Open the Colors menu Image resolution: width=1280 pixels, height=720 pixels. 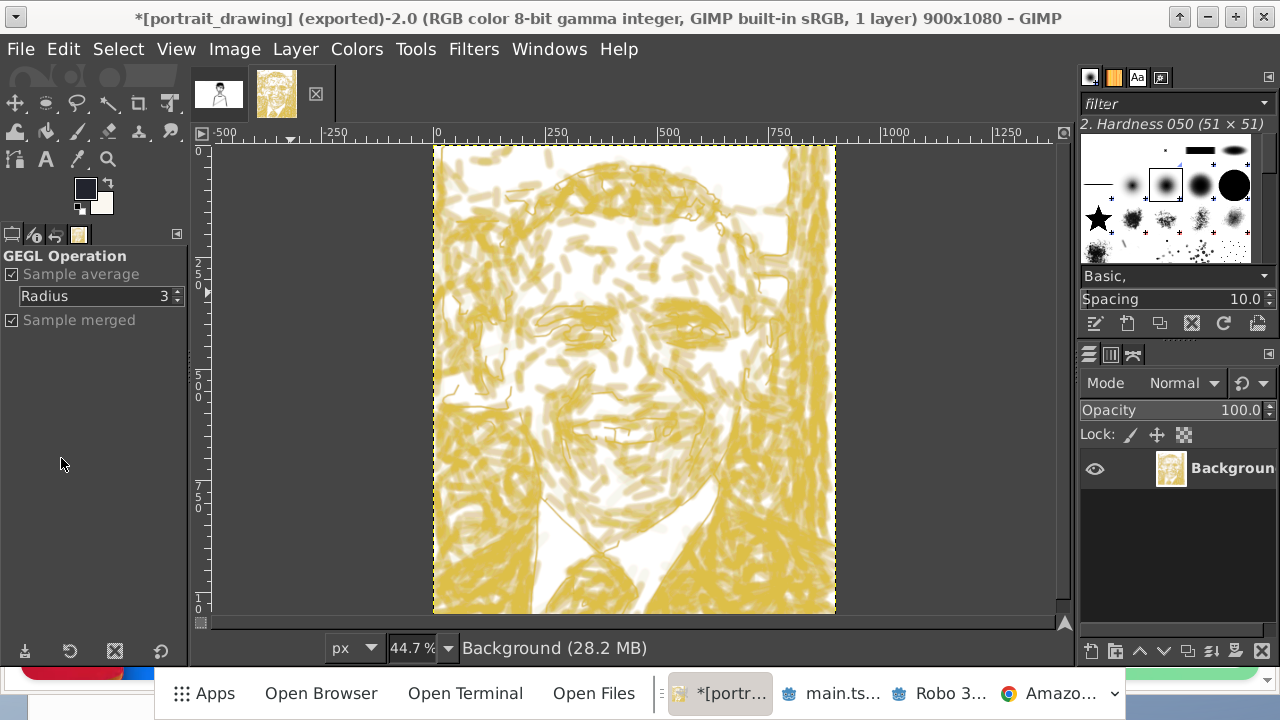(x=357, y=49)
